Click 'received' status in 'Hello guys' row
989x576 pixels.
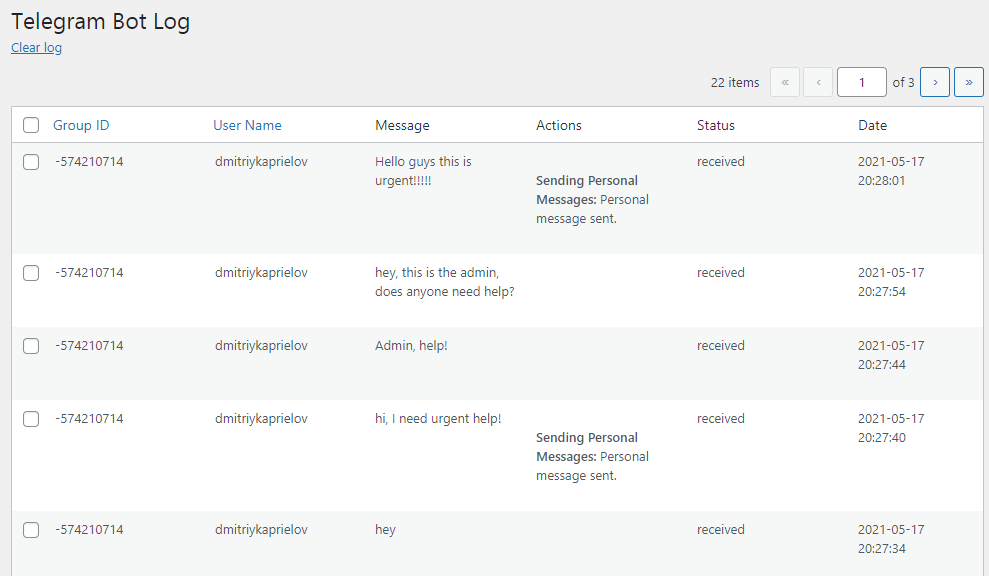coord(720,162)
